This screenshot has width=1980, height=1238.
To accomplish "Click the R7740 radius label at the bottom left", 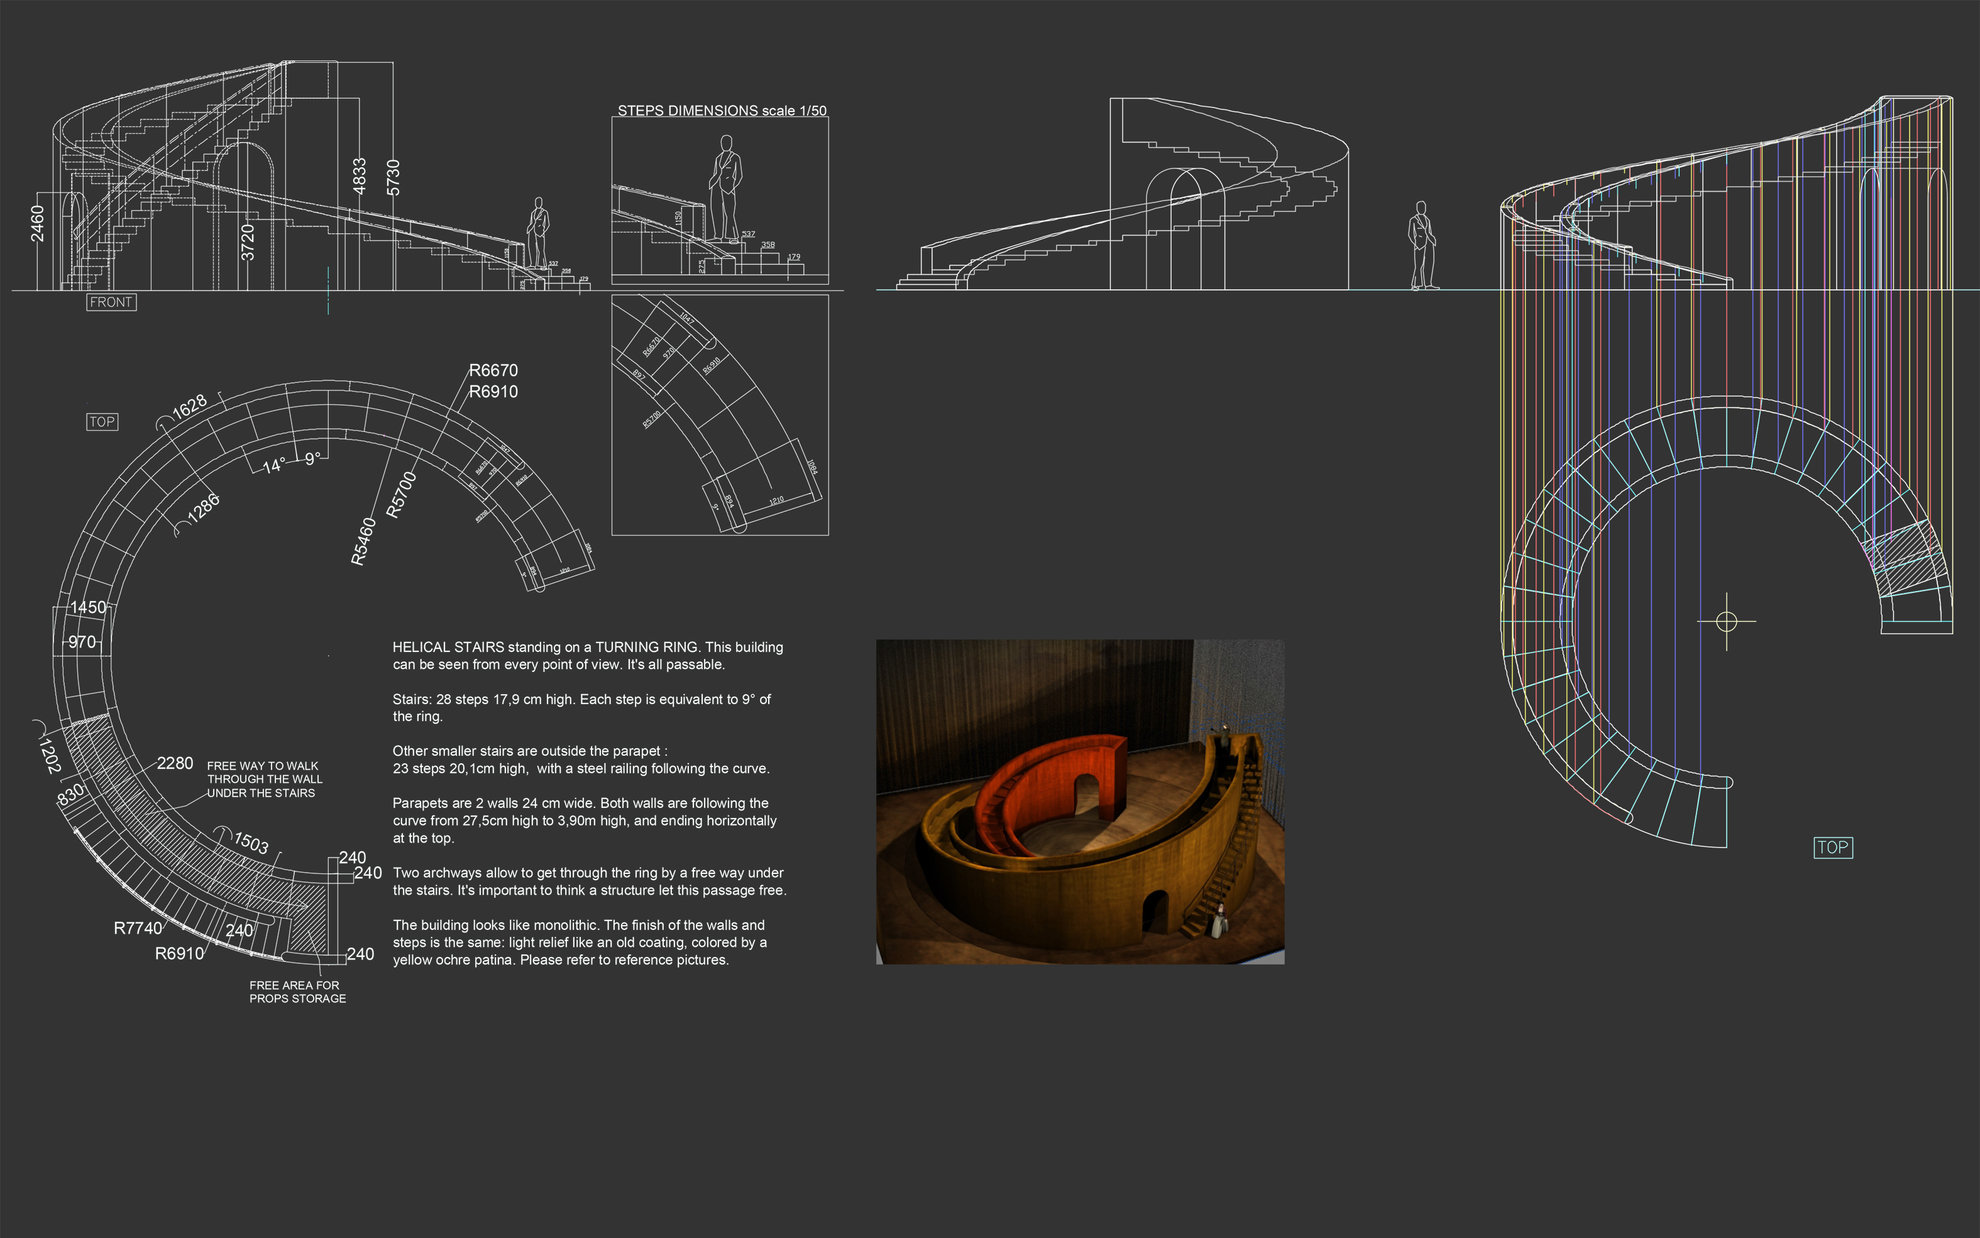I will [x=137, y=928].
